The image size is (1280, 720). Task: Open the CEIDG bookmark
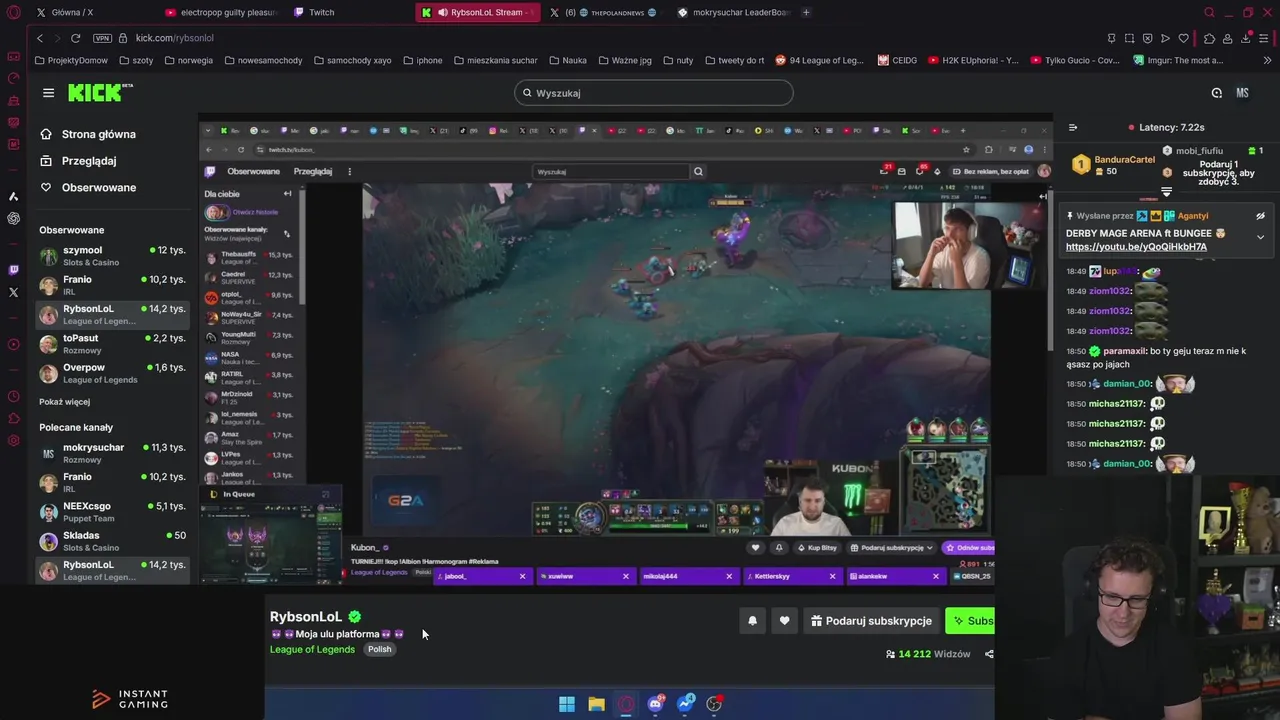tap(898, 60)
